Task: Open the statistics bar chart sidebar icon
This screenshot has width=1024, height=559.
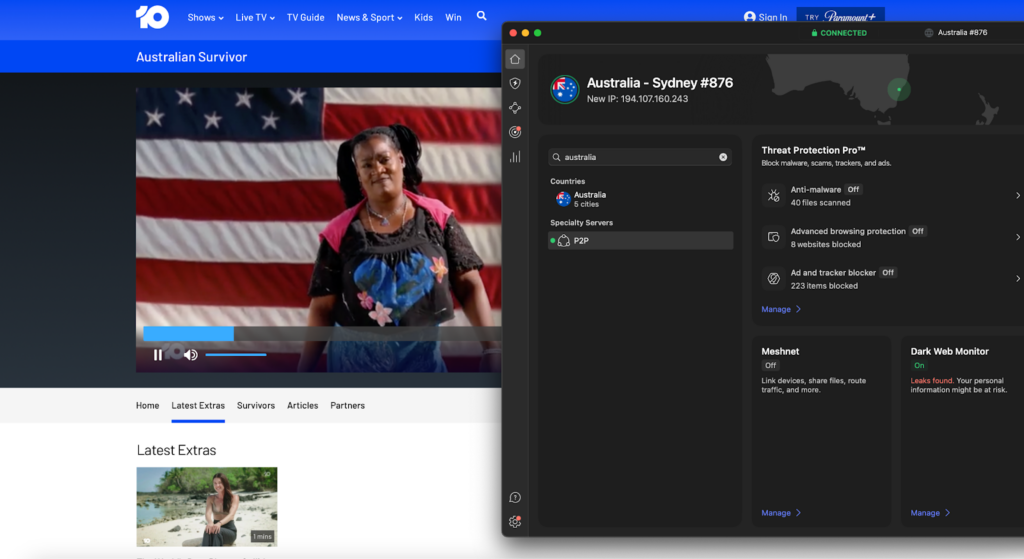Action: click(515, 157)
